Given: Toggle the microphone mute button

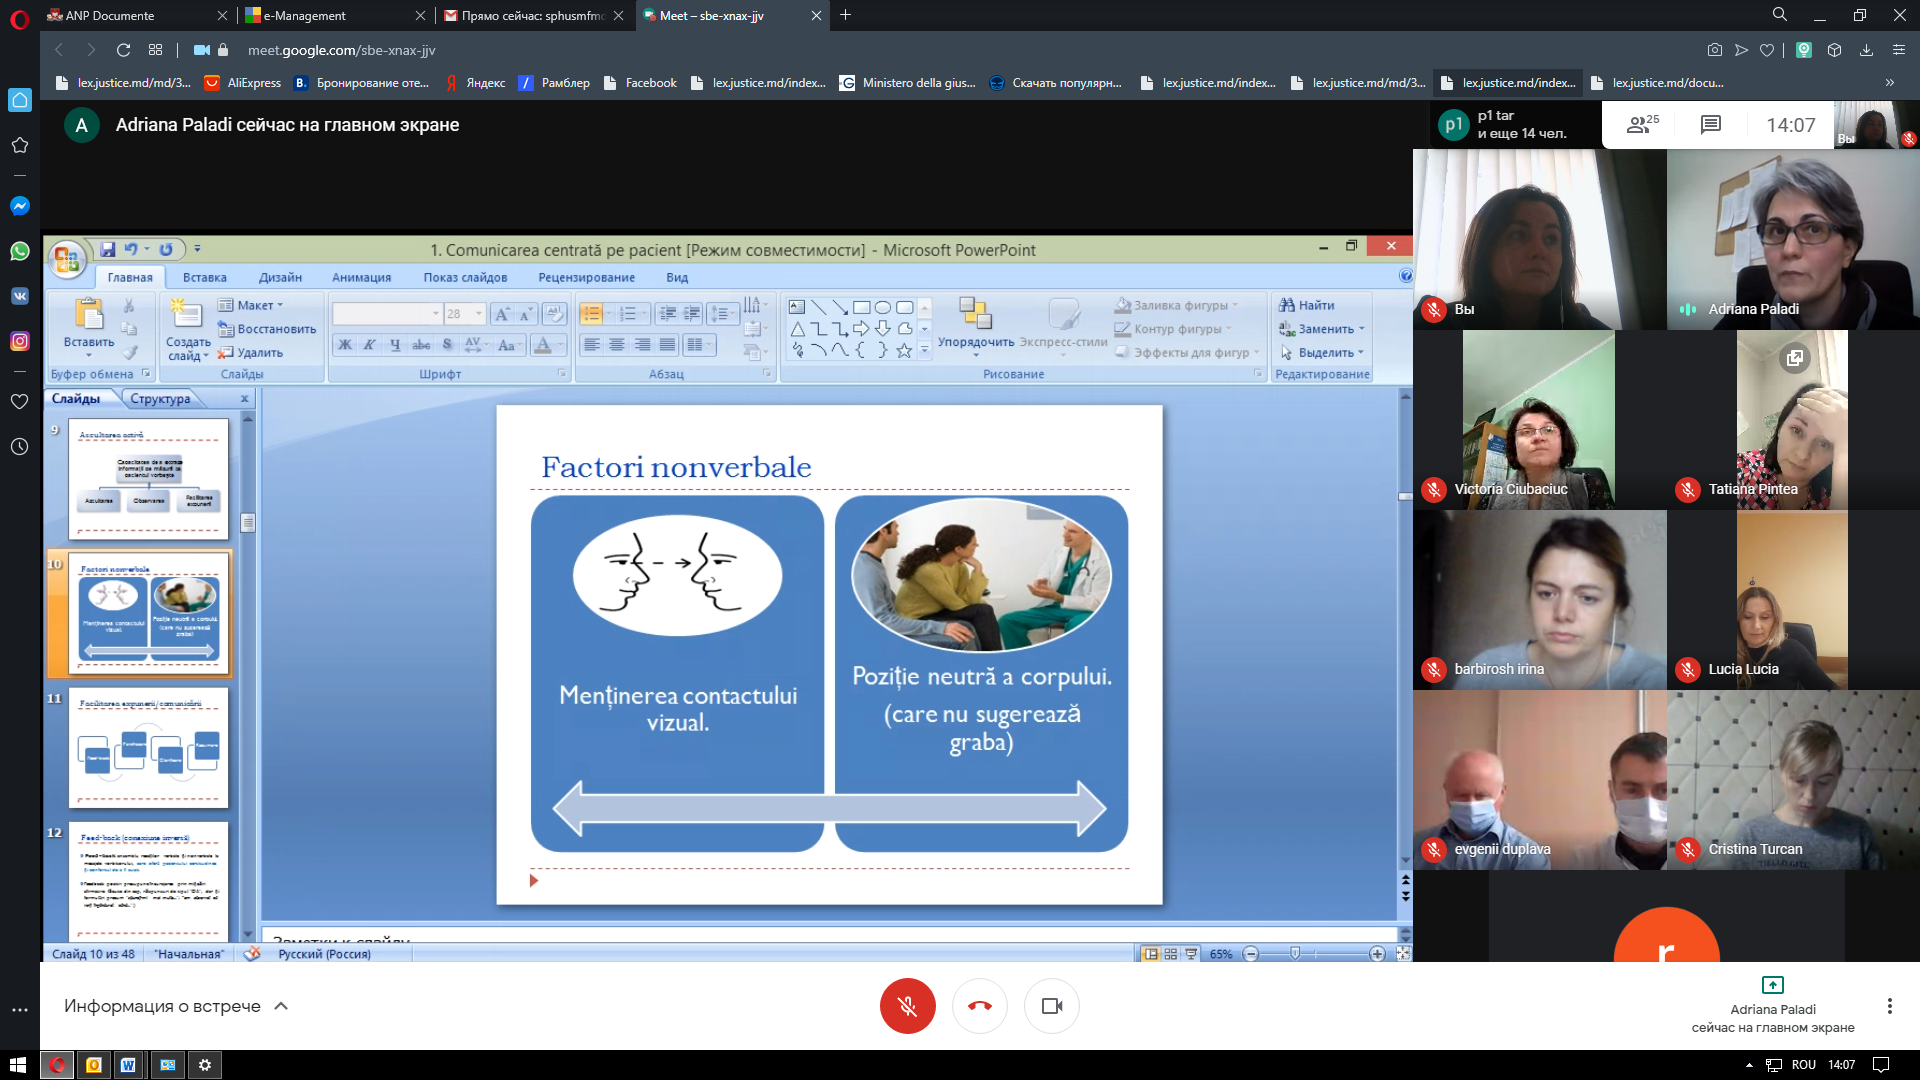Looking at the screenshot, I should [907, 1006].
